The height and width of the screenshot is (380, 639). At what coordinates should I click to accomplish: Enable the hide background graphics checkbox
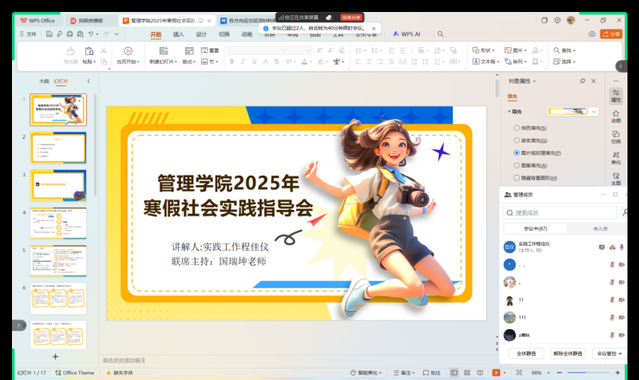pyautogui.click(x=517, y=178)
